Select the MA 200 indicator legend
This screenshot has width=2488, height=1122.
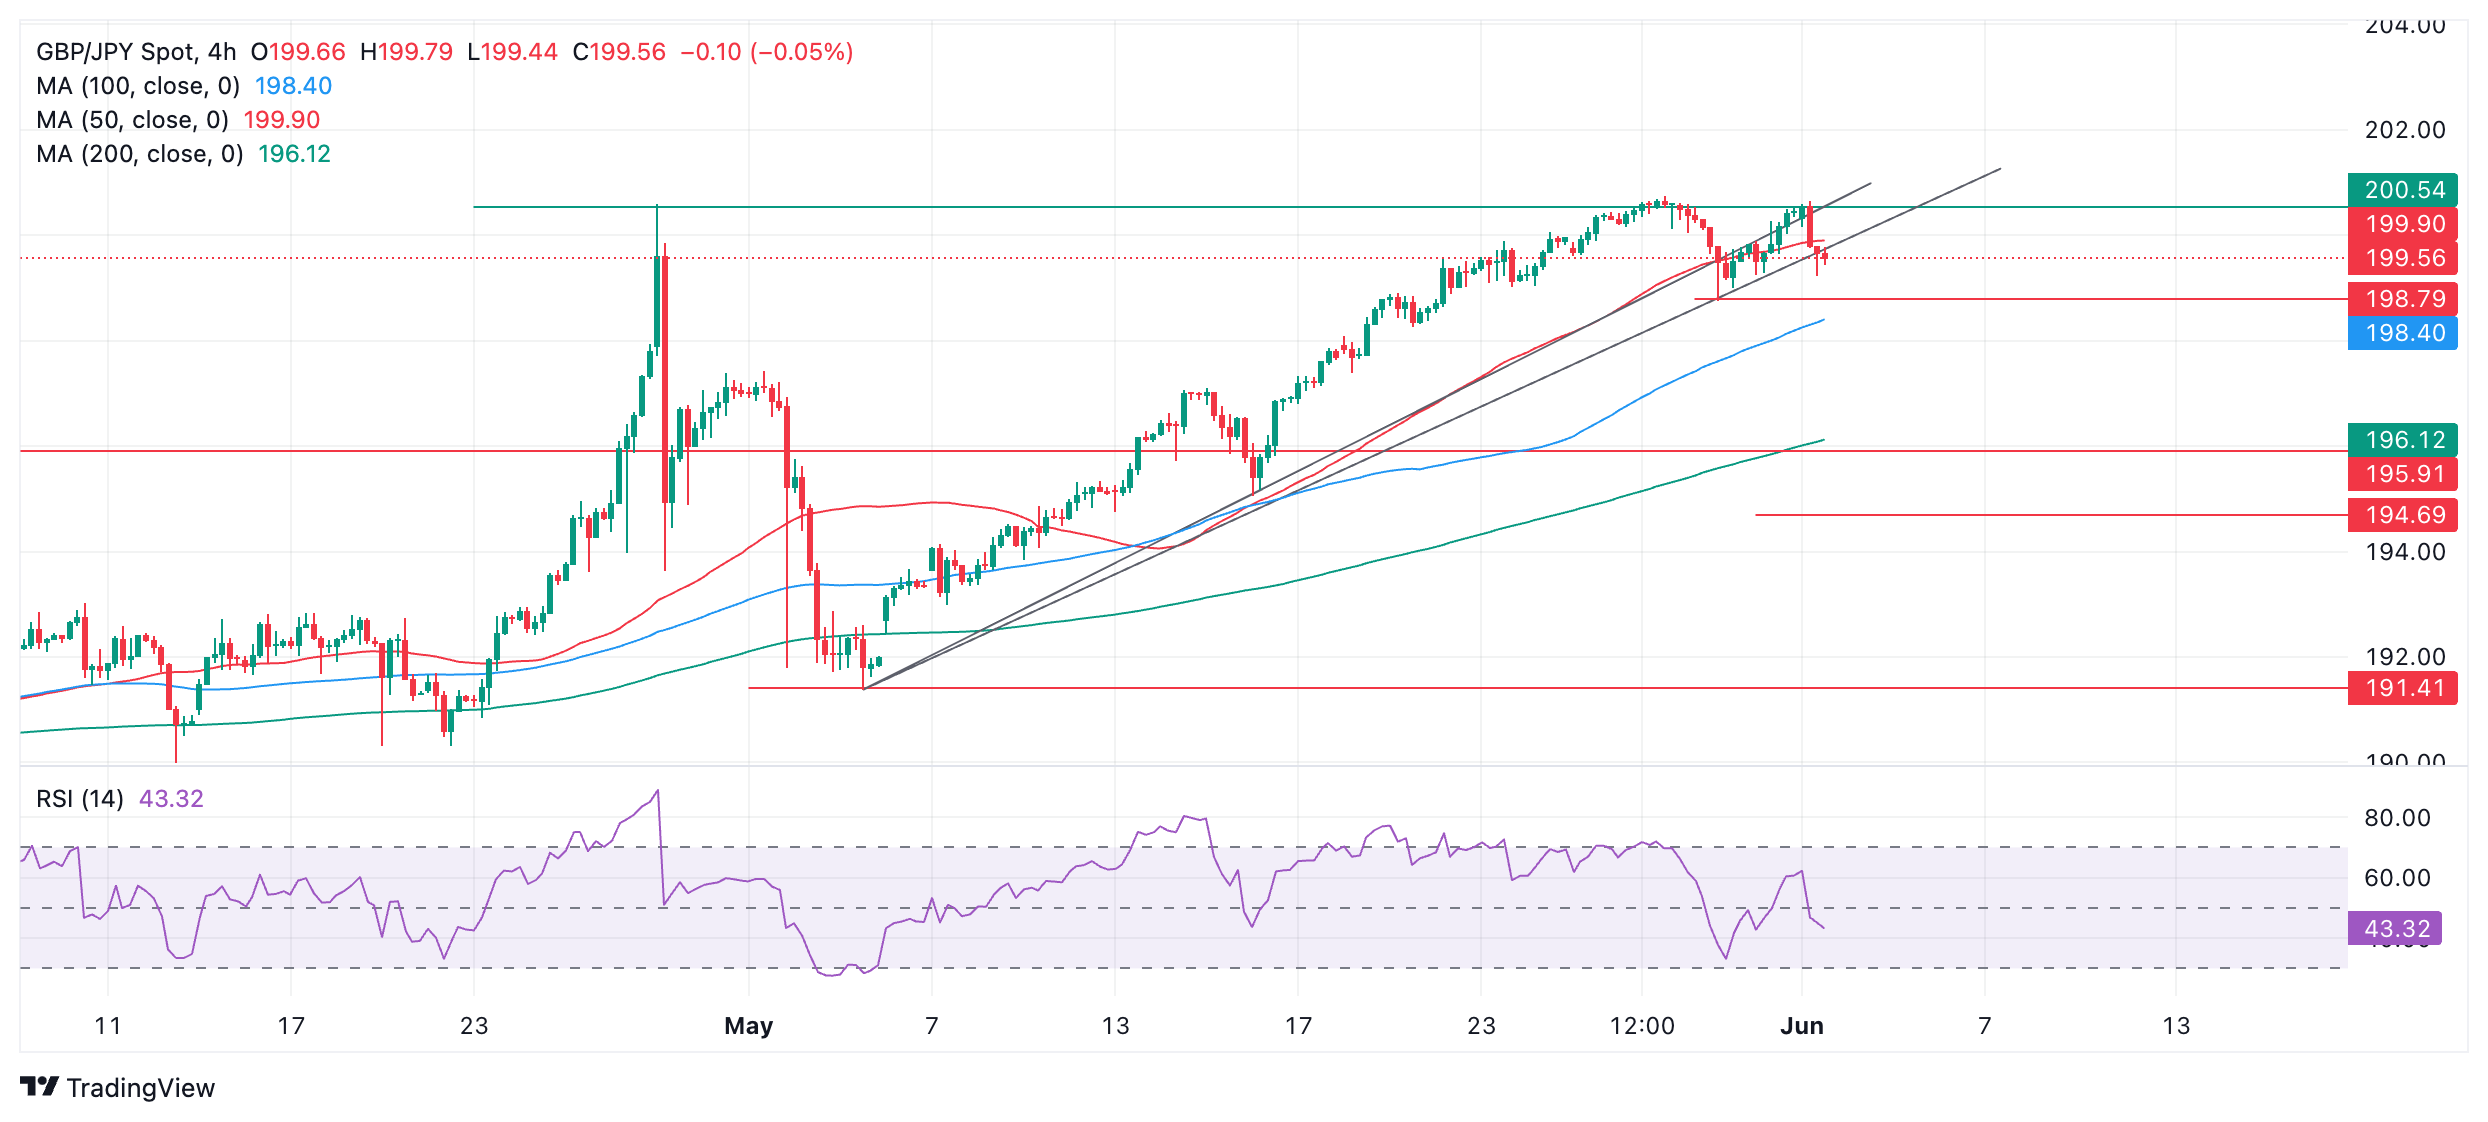point(140,154)
